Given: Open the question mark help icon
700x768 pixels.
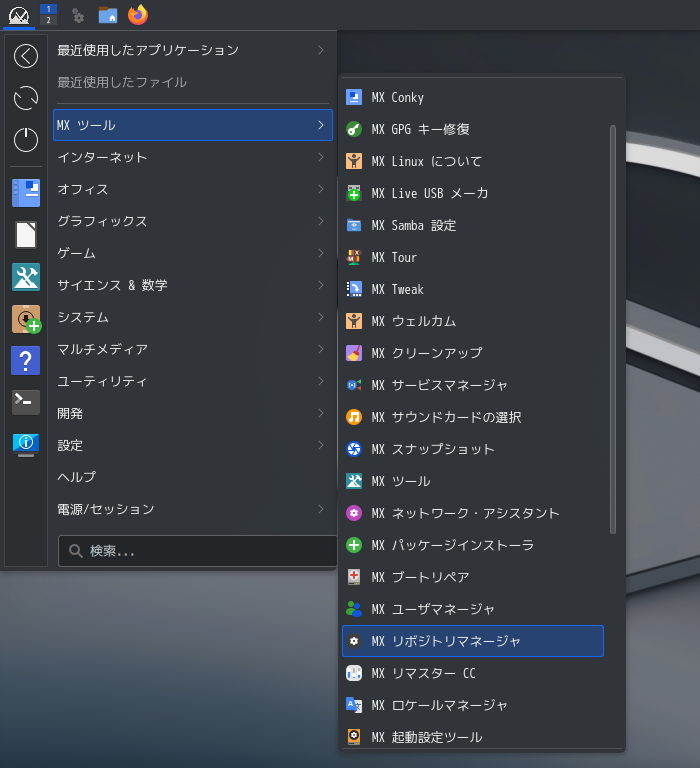Looking at the screenshot, I should click(x=25, y=360).
